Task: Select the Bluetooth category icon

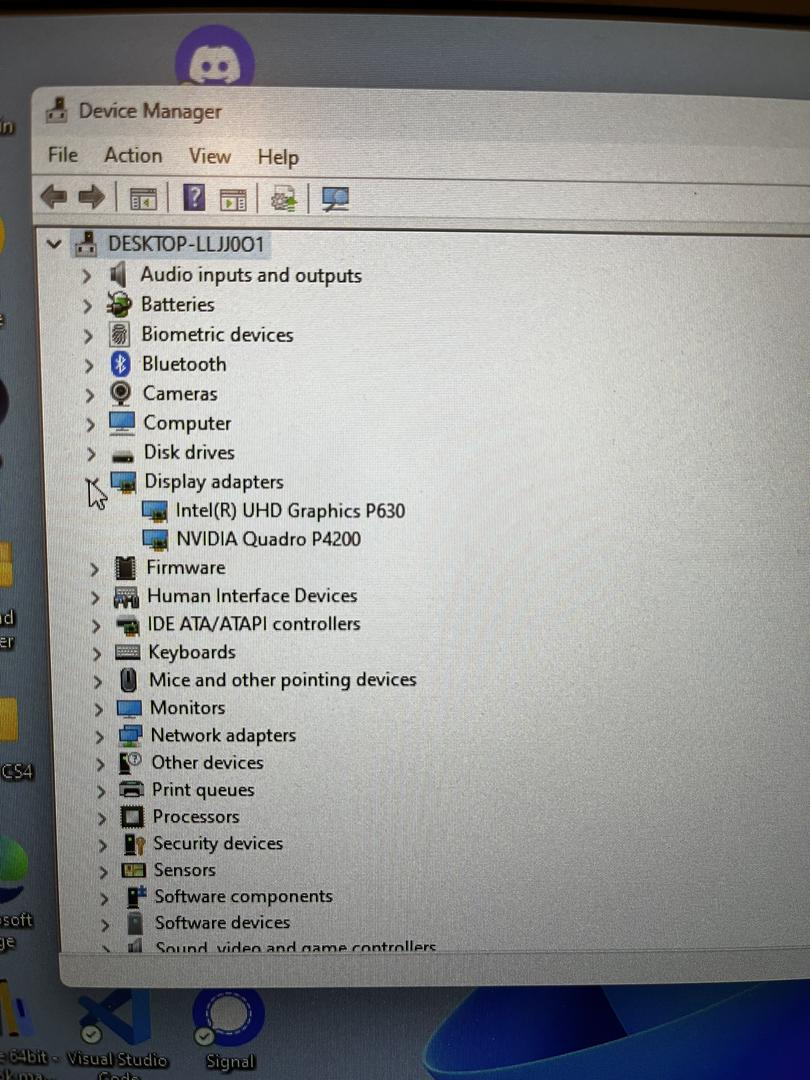Action: click(121, 364)
